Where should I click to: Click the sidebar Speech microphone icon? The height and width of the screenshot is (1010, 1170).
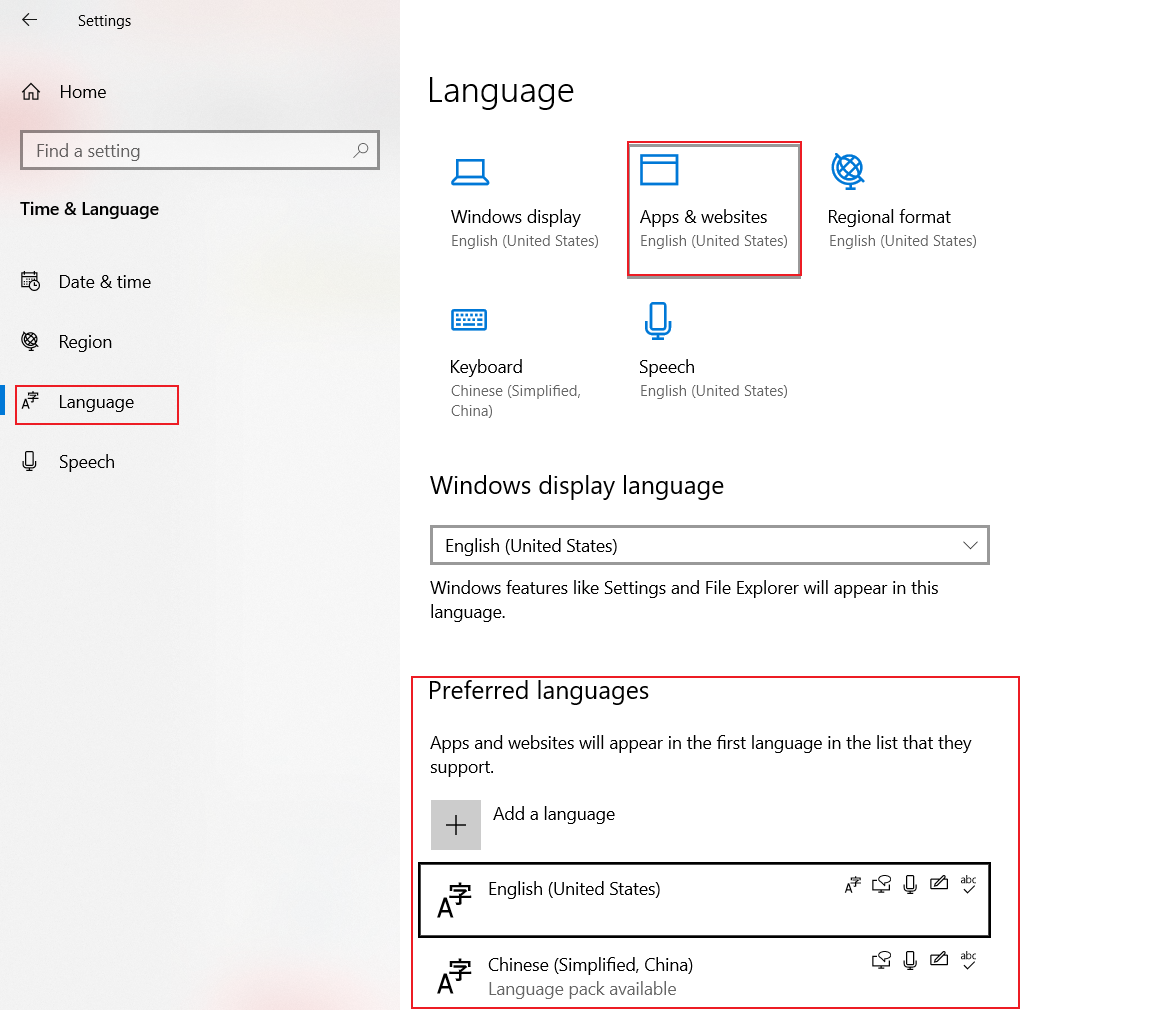pyautogui.click(x=29, y=461)
